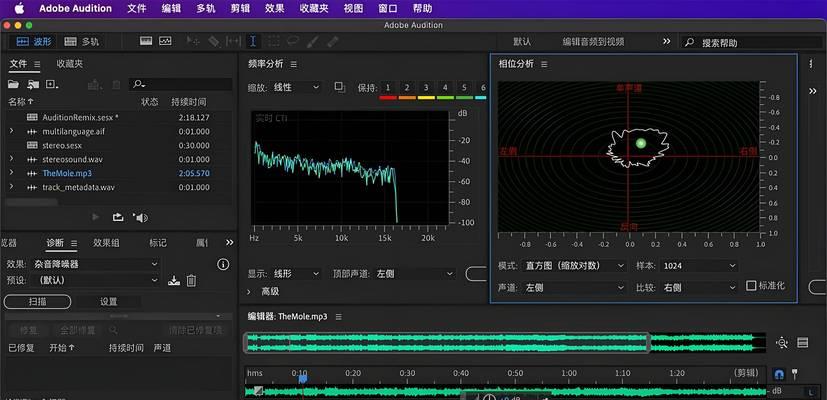Click the pin icon near the timeline
Screen dimensions: 827x400
pyautogui.click(x=794, y=374)
